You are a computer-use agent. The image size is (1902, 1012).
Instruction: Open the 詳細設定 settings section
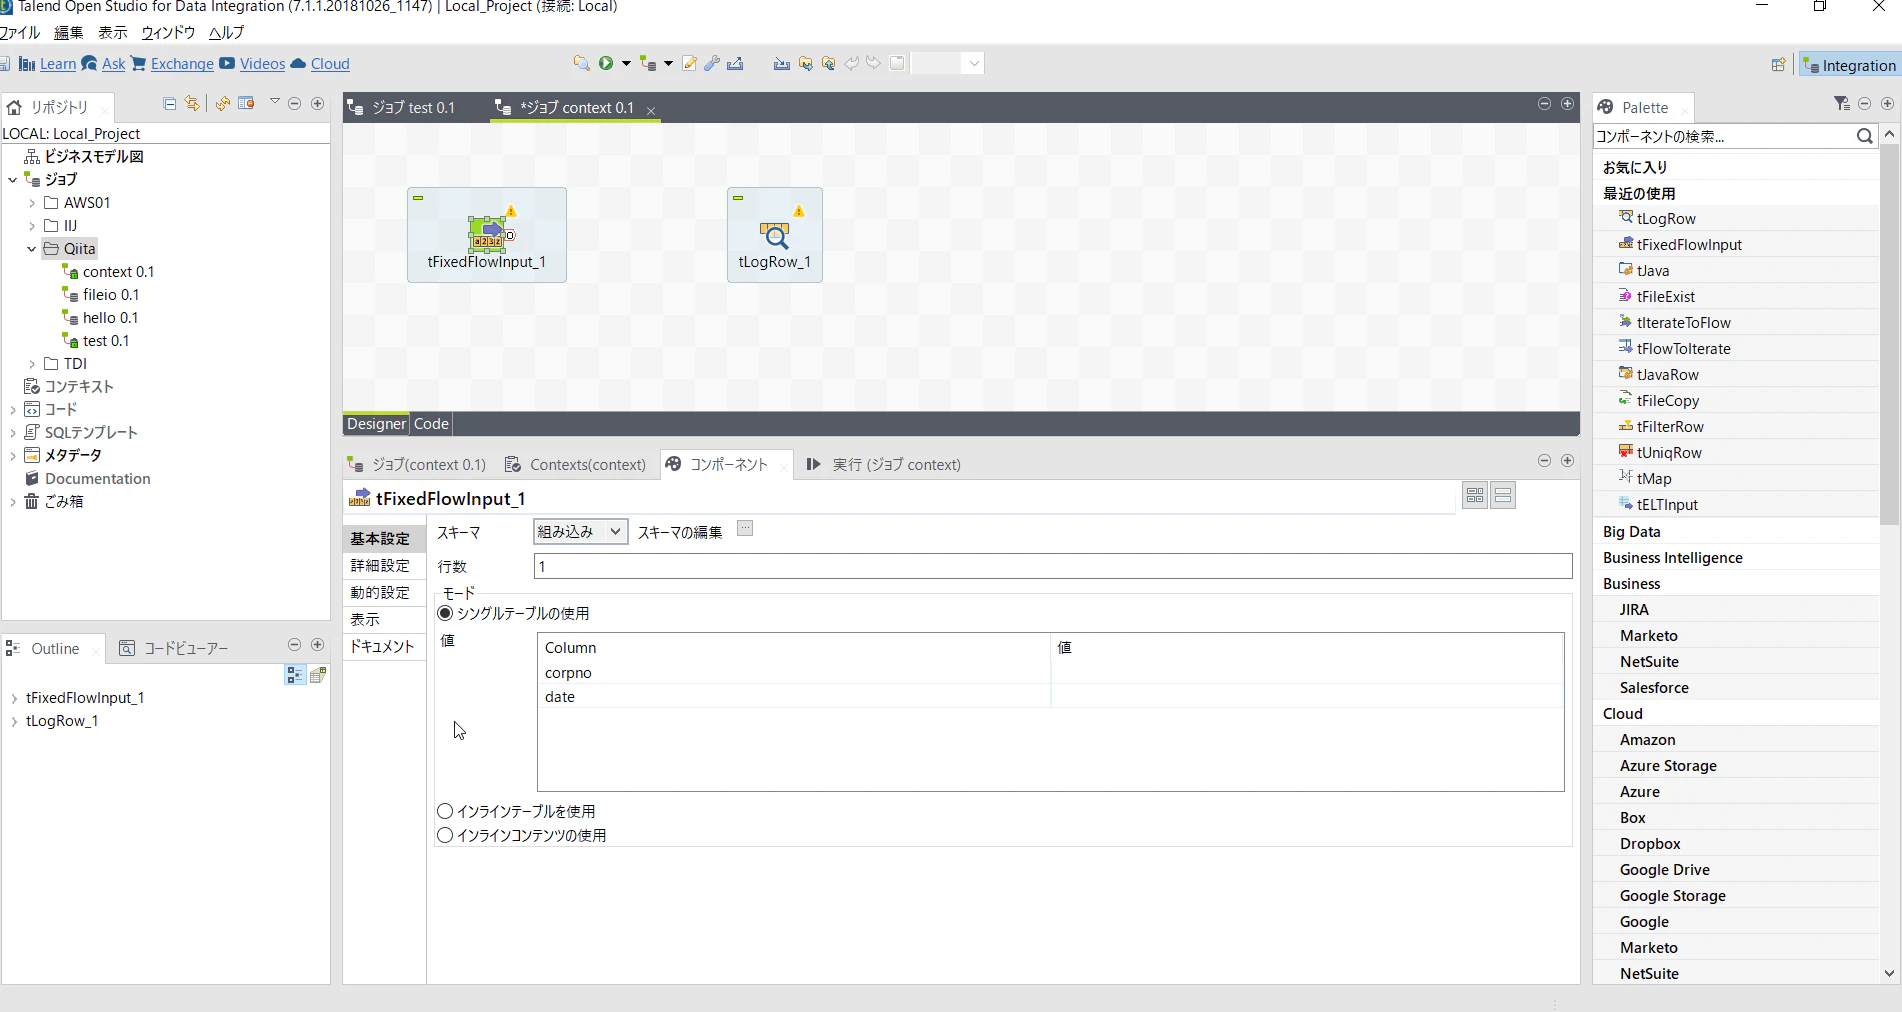coord(381,566)
